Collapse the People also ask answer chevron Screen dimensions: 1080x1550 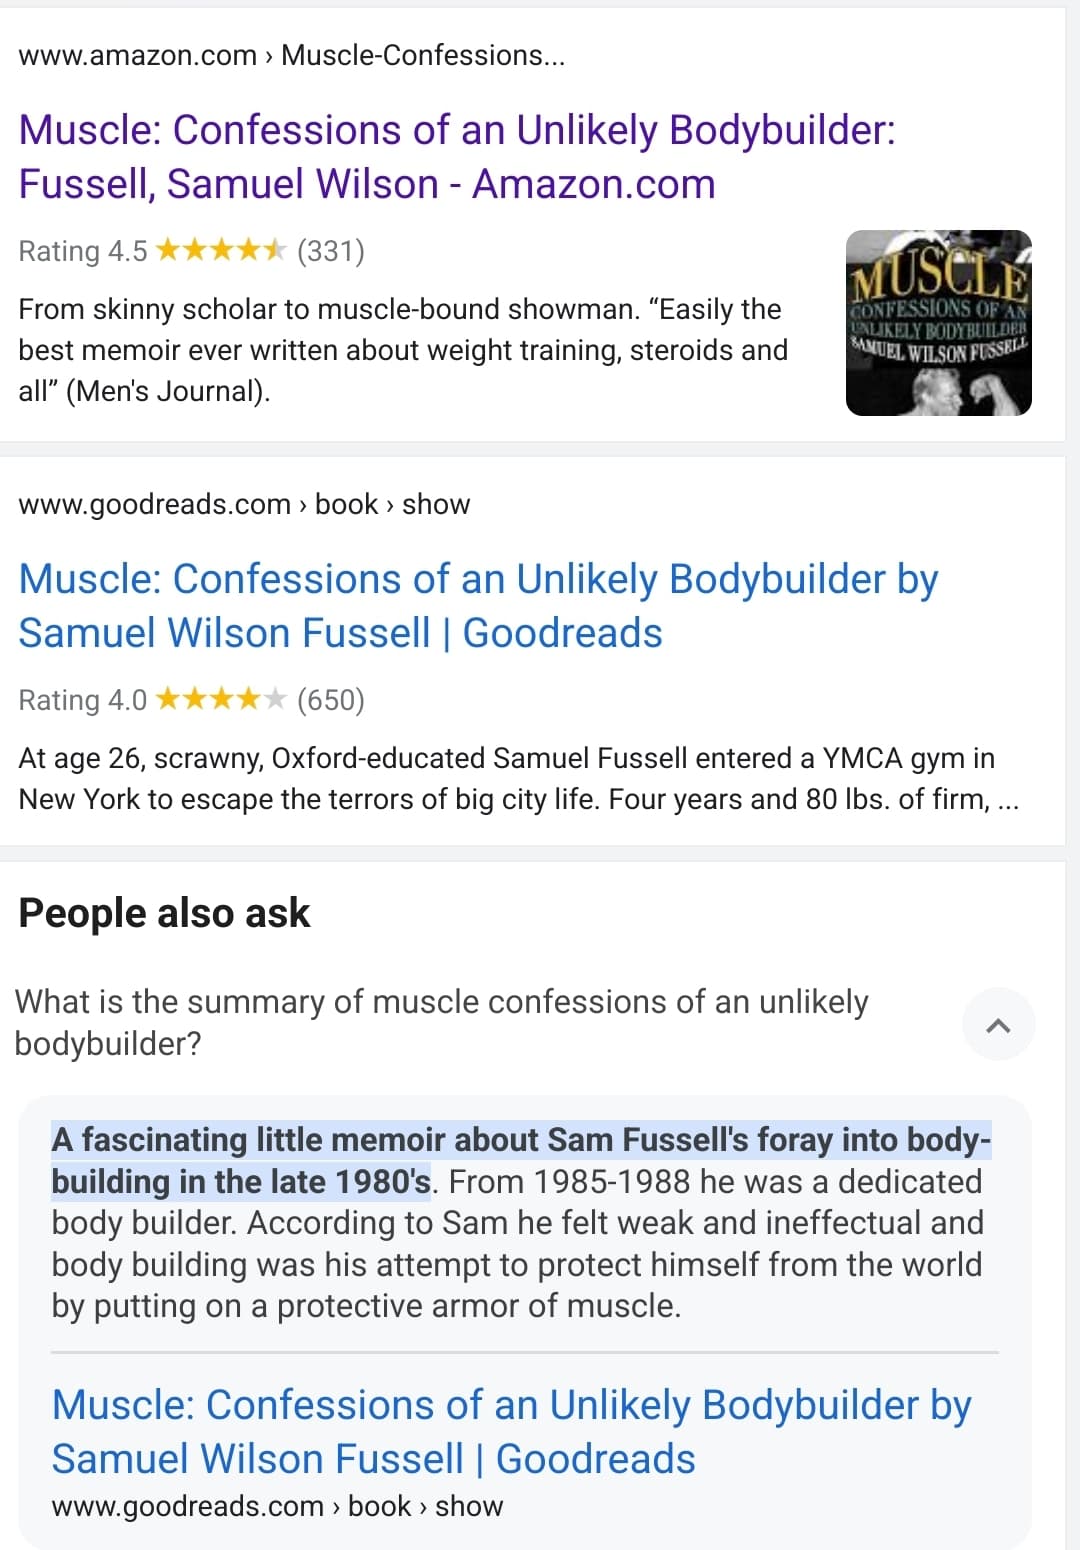[998, 1024]
